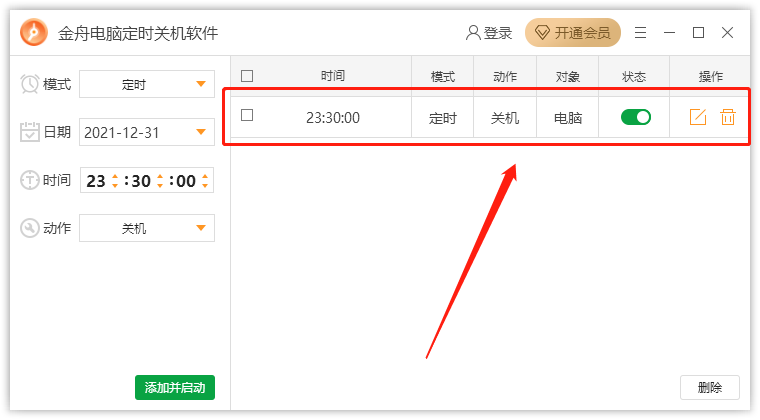Click the minutes stepper next to 30
The width and height of the screenshot is (760, 420).
[x=160, y=181]
